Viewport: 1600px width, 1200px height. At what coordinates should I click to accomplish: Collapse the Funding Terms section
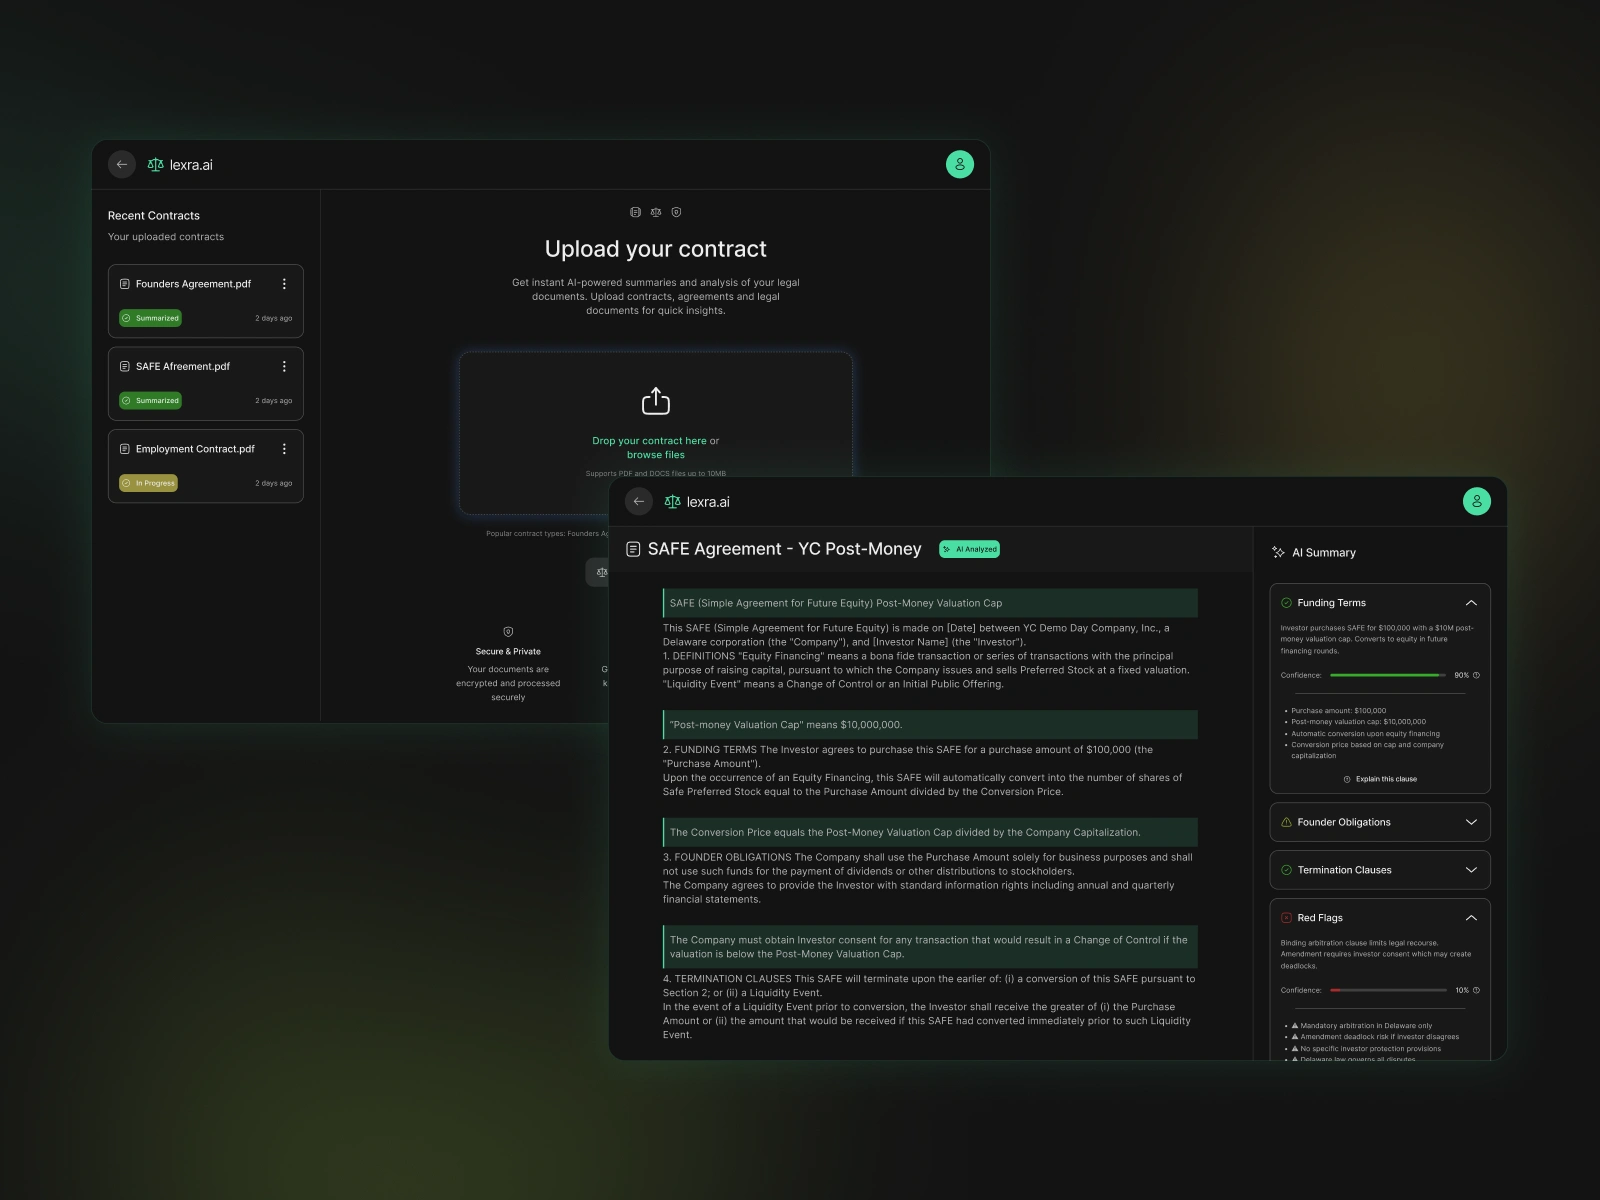click(1471, 603)
